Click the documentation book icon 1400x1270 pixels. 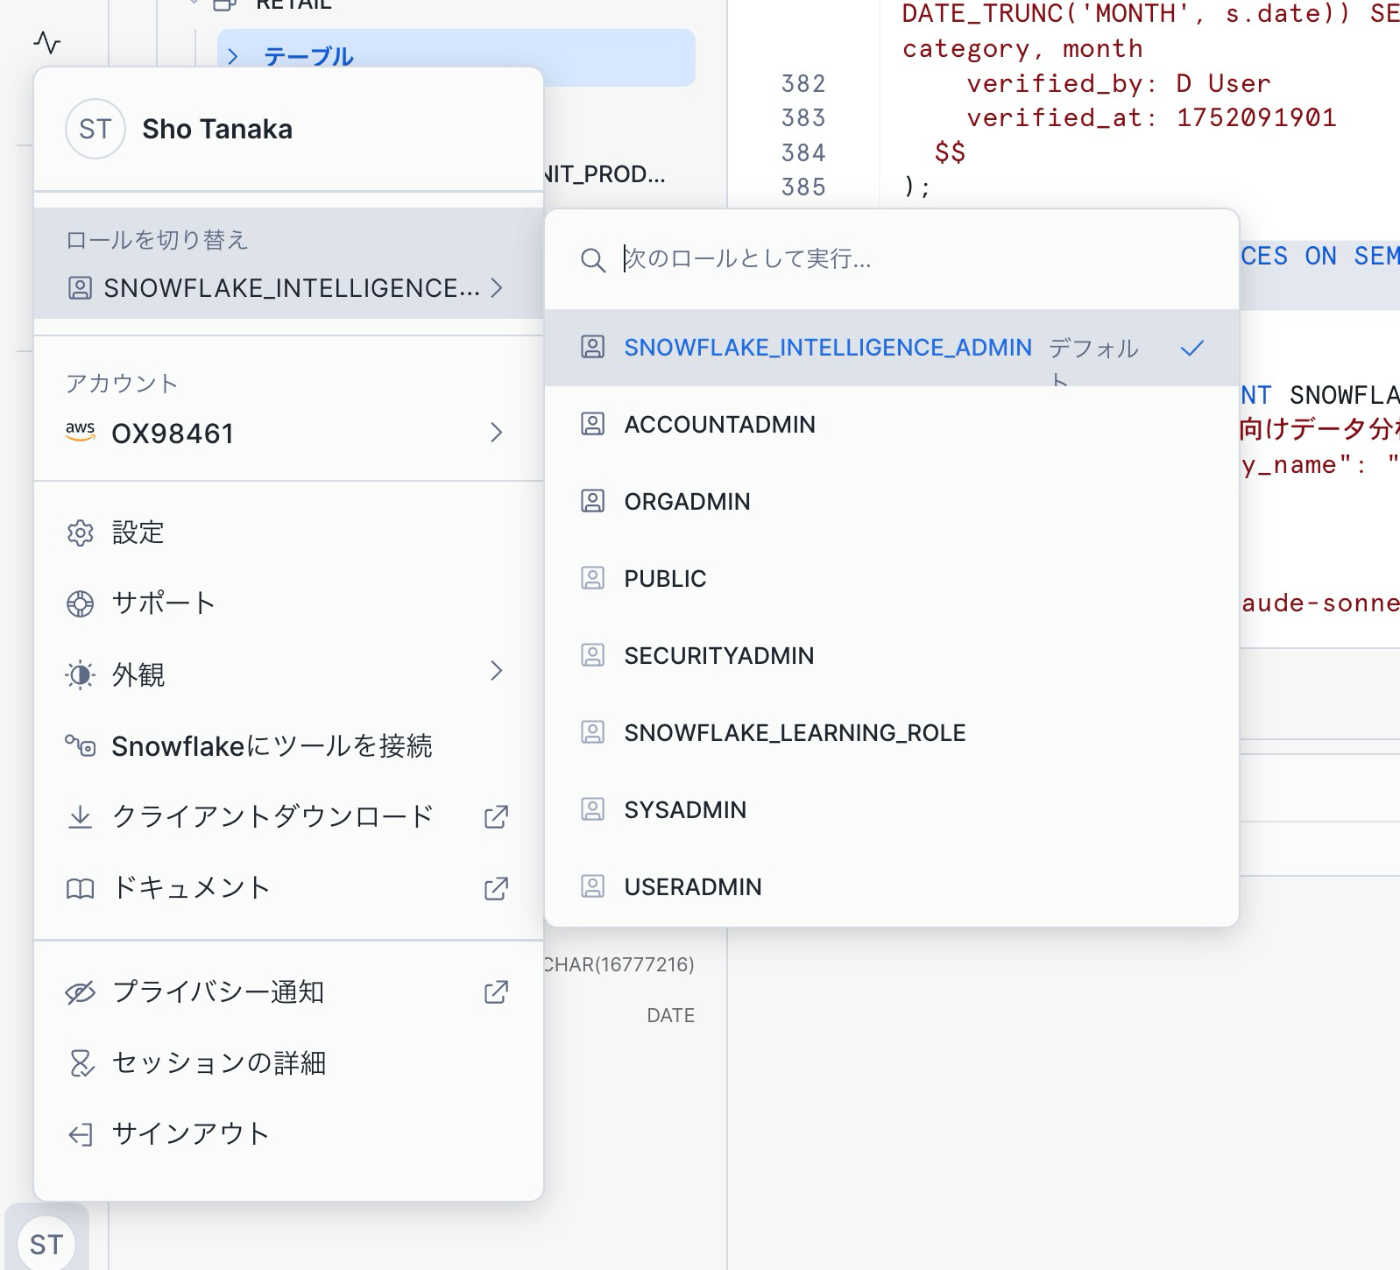coord(80,889)
